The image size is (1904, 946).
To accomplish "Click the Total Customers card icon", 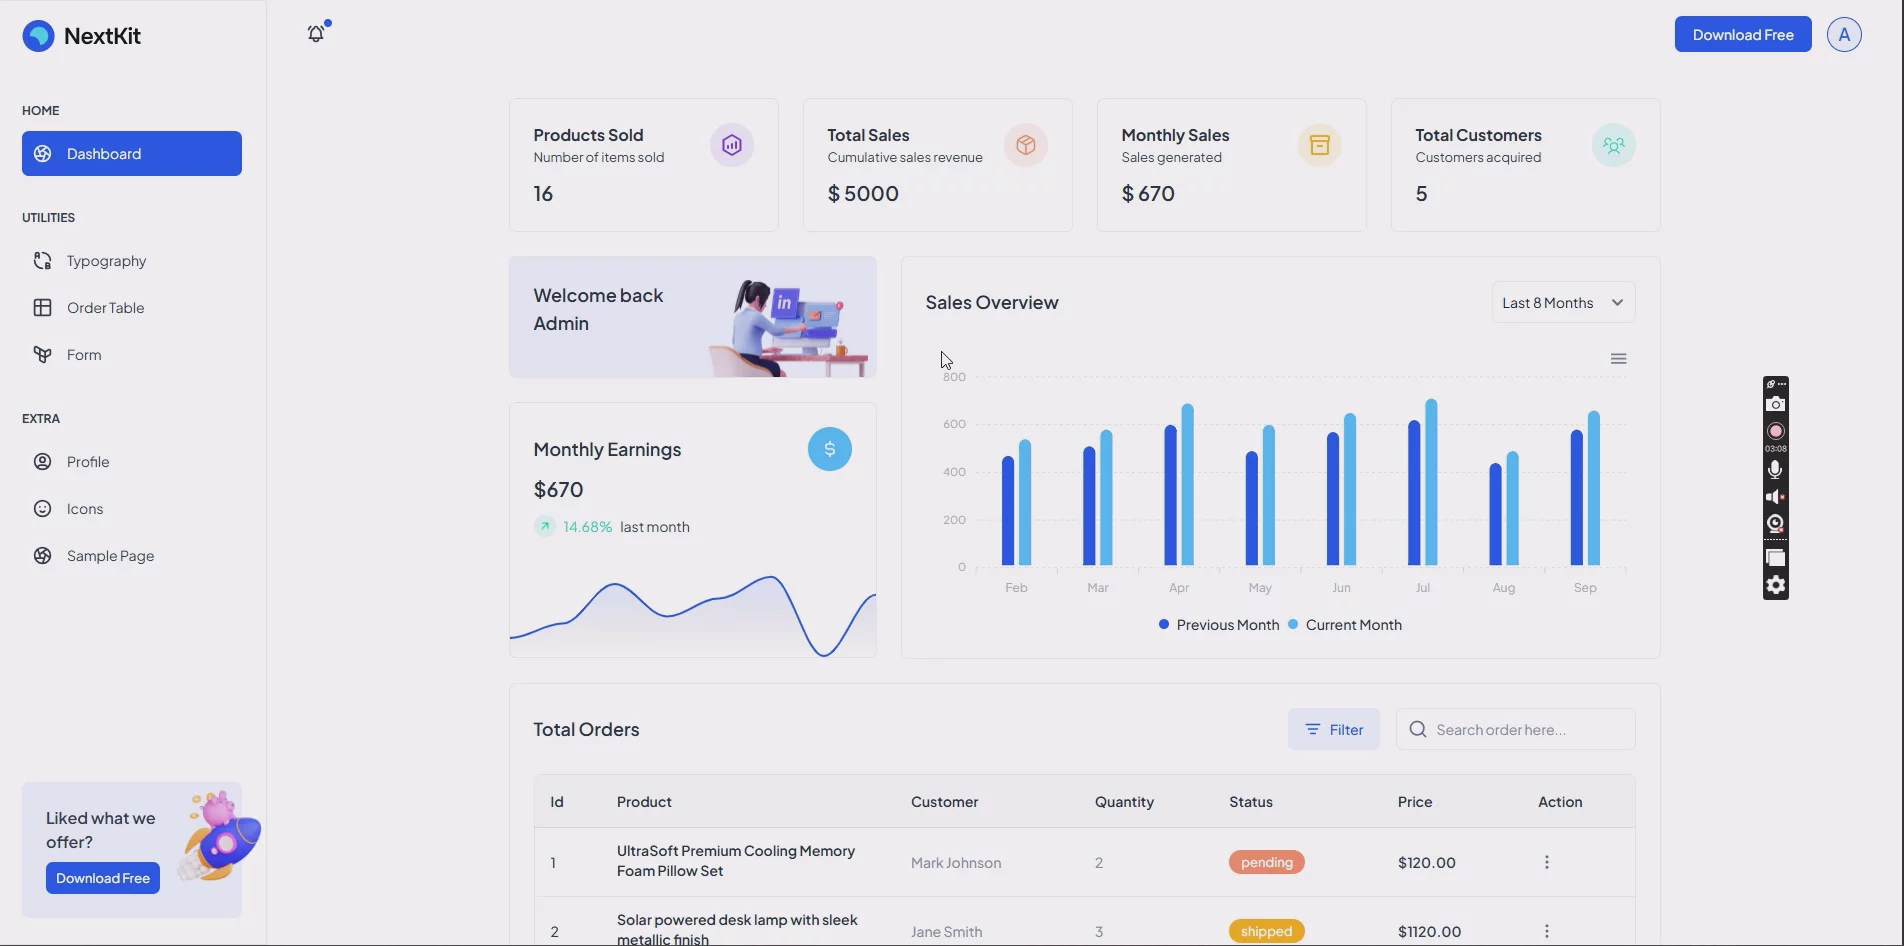I will pos(1613,146).
